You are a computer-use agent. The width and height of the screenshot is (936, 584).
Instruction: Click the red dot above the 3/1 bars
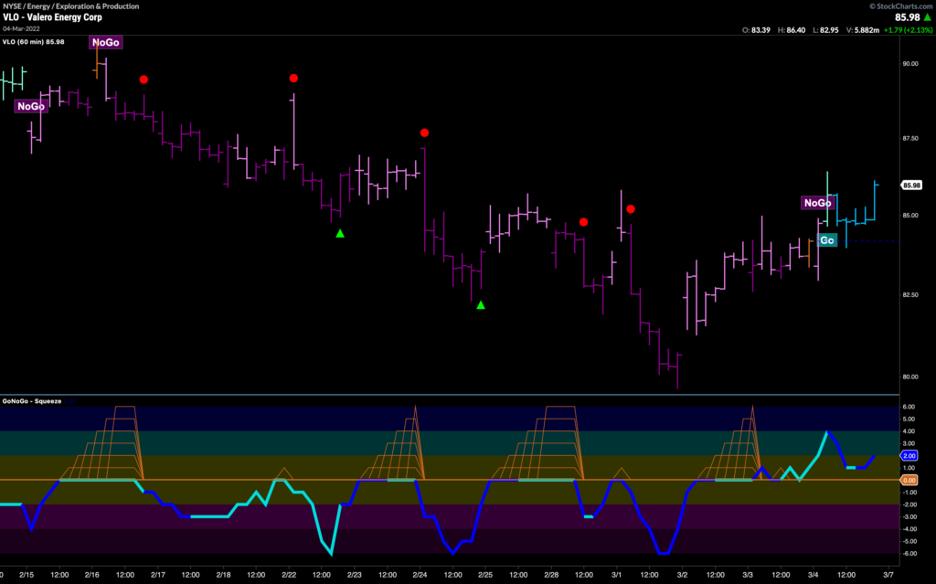tap(631, 209)
